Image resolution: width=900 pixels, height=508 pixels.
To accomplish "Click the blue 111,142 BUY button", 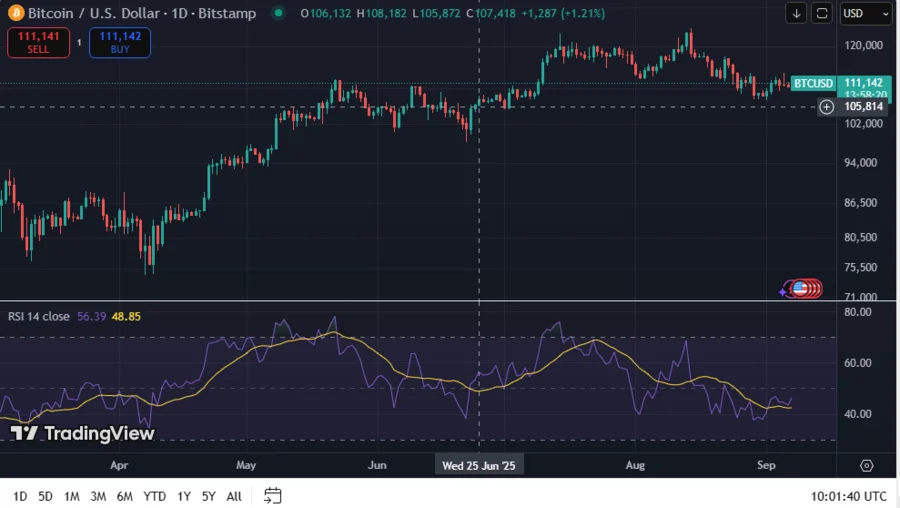I will [x=120, y=42].
